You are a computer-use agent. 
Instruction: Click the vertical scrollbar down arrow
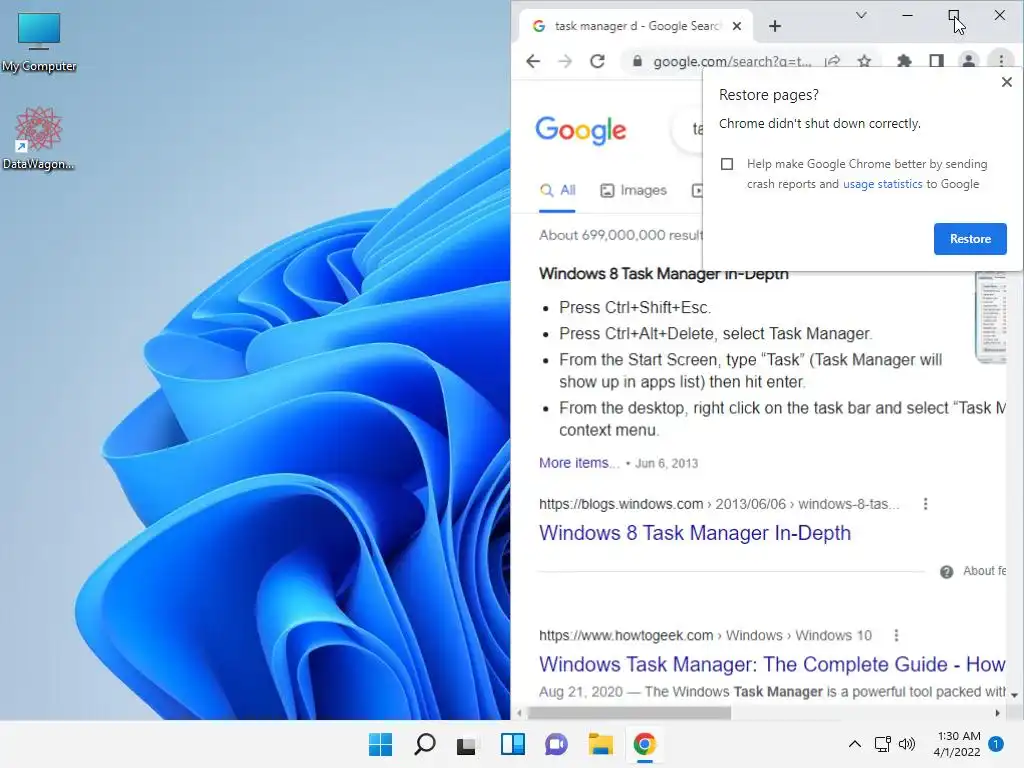[x=1014, y=696]
